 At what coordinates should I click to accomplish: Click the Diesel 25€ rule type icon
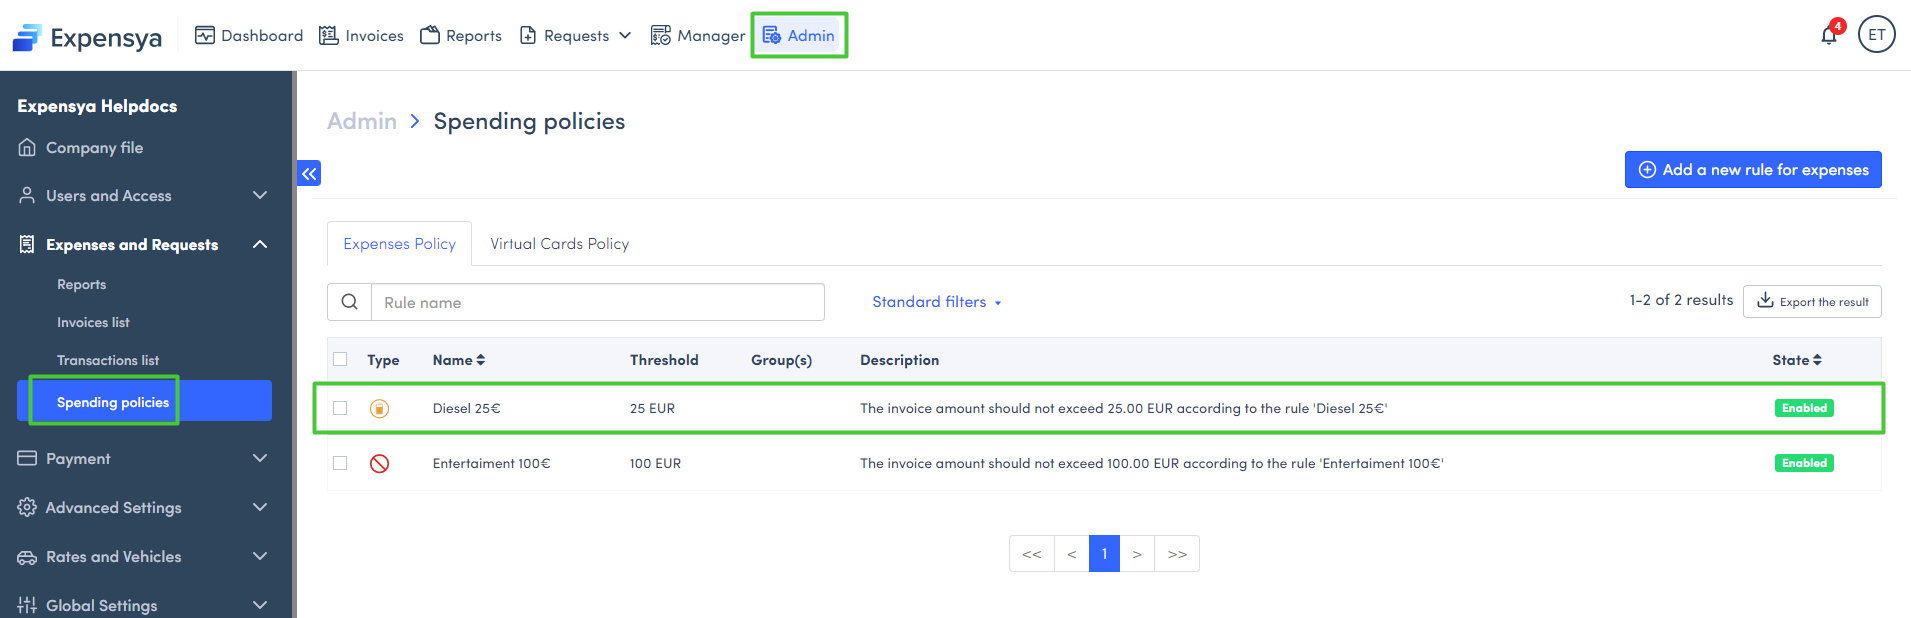click(x=379, y=408)
